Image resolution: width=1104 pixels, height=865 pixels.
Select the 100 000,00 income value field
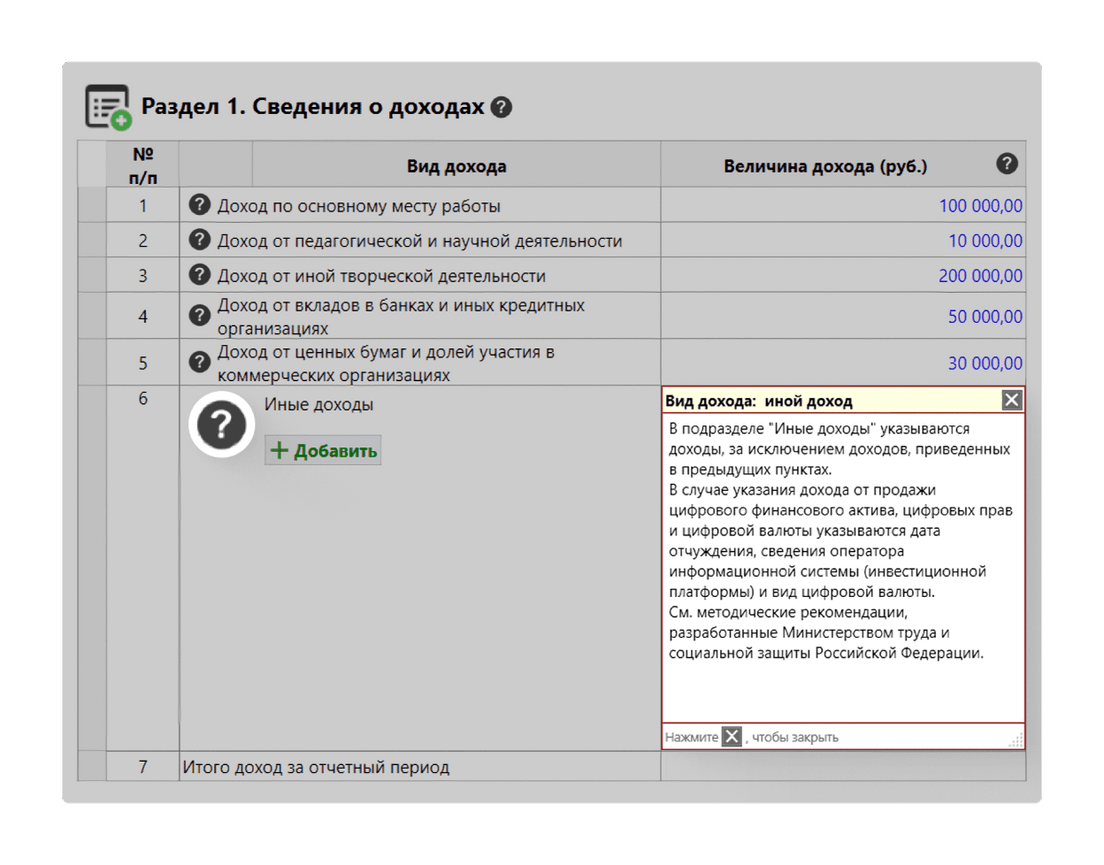click(x=979, y=206)
